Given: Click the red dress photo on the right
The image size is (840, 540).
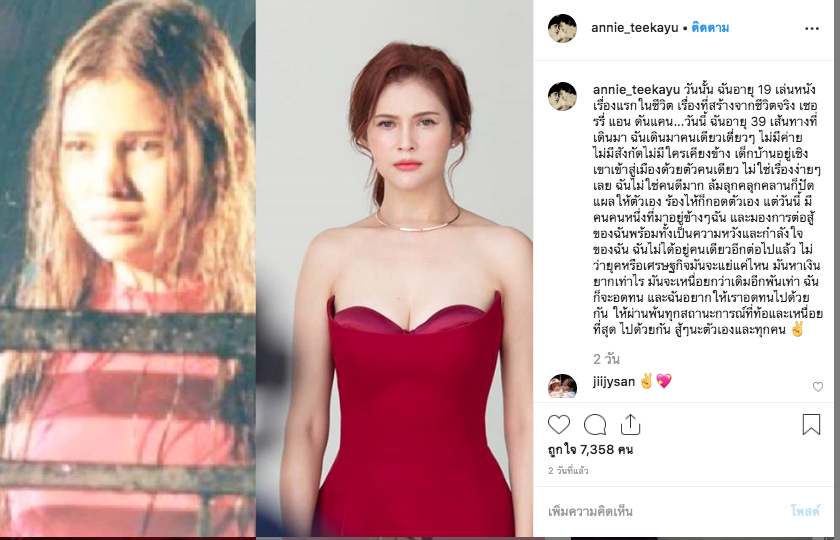Looking at the screenshot, I should 395,269.
